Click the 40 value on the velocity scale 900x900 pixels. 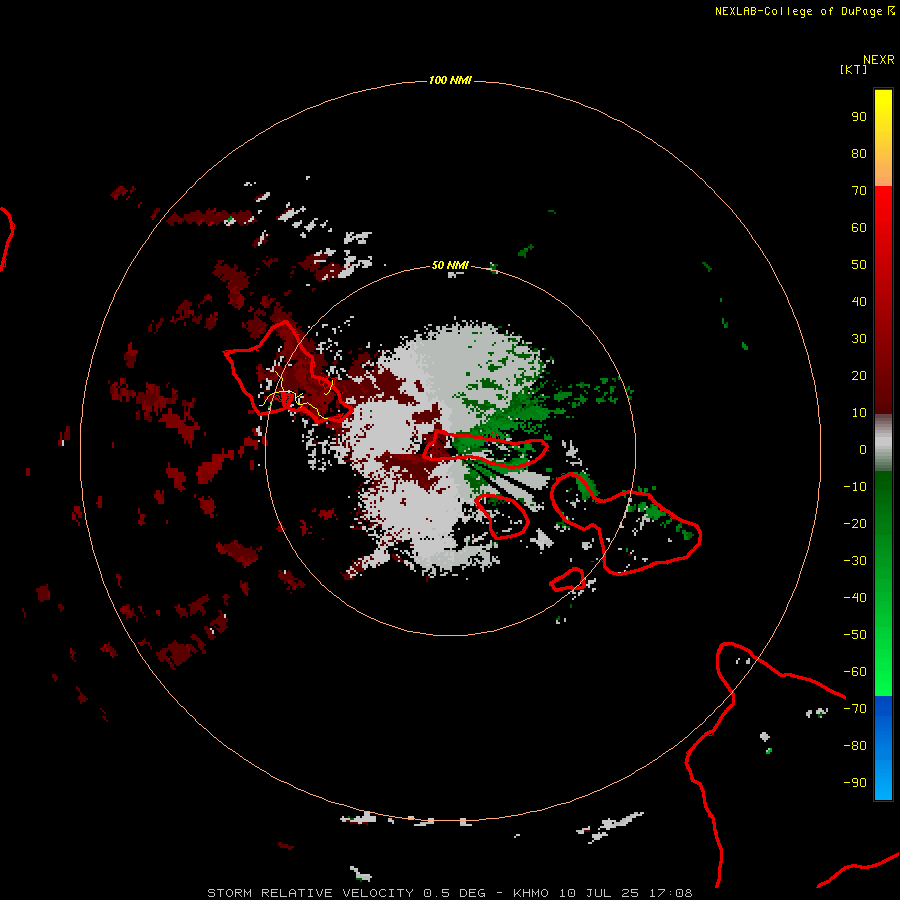coord(859,301)
